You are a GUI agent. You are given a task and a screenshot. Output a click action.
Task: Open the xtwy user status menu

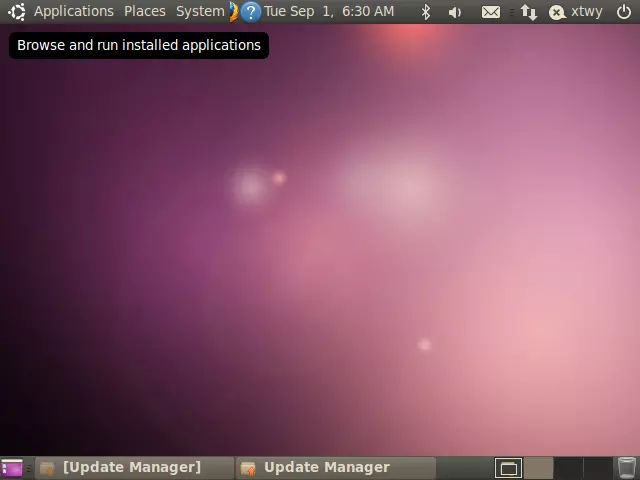point(587,11)
